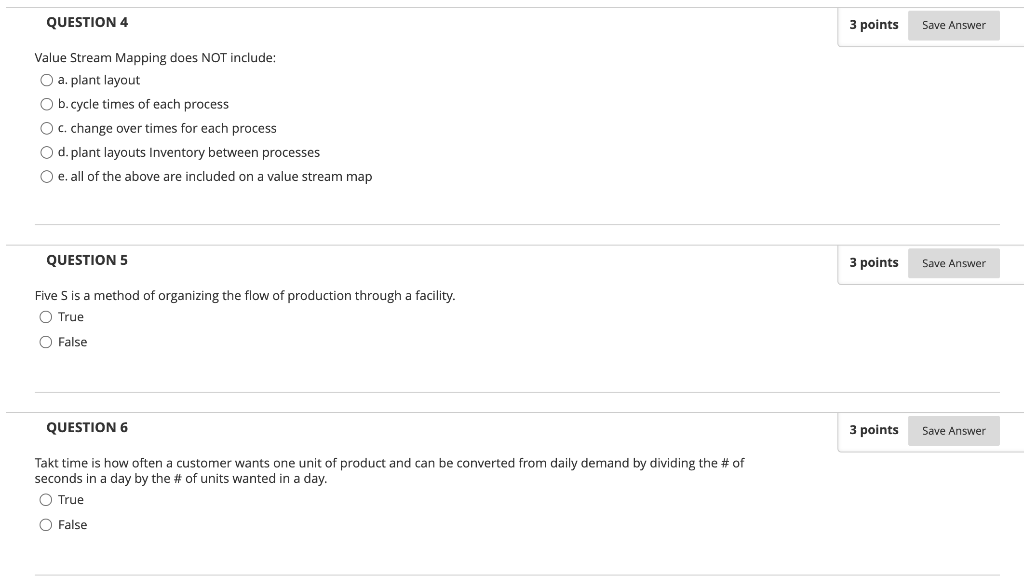Mark True for Question 5 Five S
The height and width of the screenshot is (576, 1024).
pyautogui.click(x=46, y=317)
